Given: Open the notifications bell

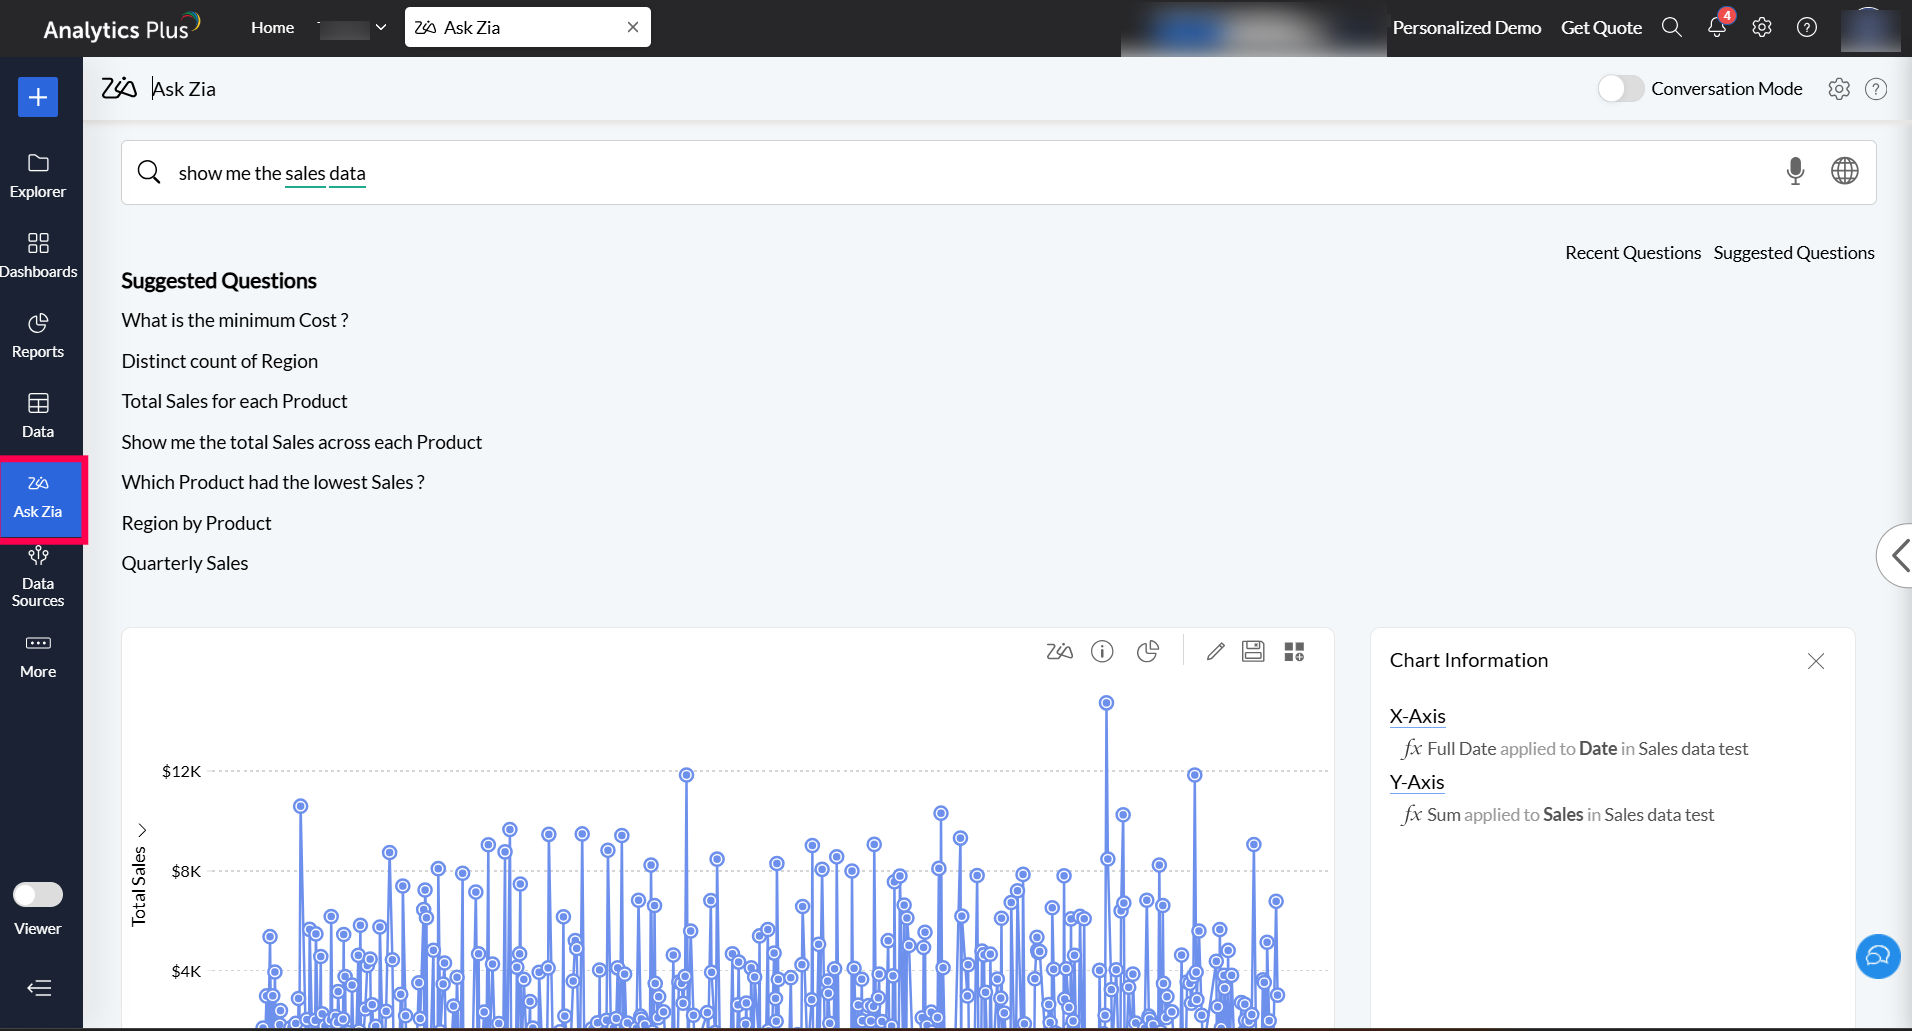Looking at the screenshot, I should click(1717, 28).
